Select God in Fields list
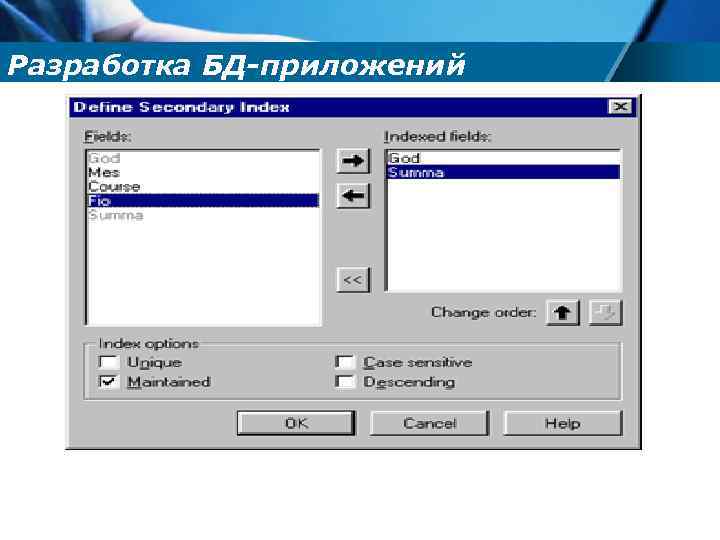This screenshot has height=540, width=720. [x=203, y=158]
